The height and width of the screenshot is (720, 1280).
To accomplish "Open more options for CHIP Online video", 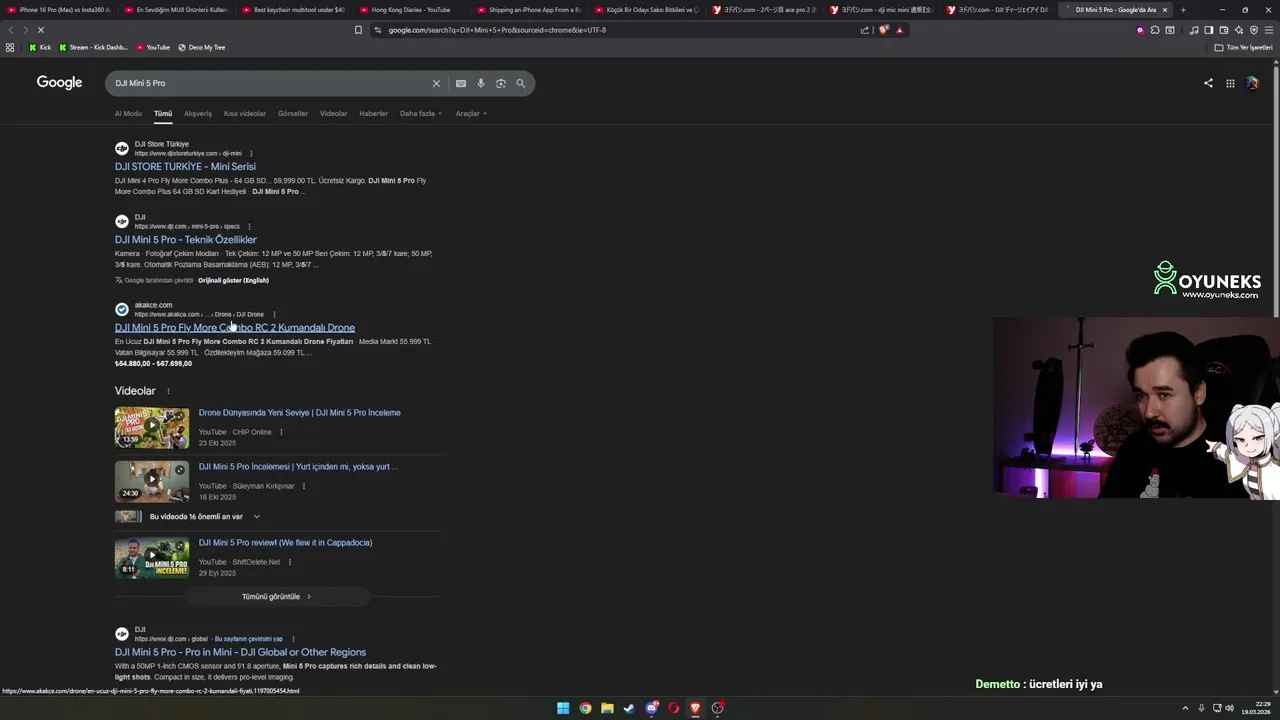I will (281, 432).
